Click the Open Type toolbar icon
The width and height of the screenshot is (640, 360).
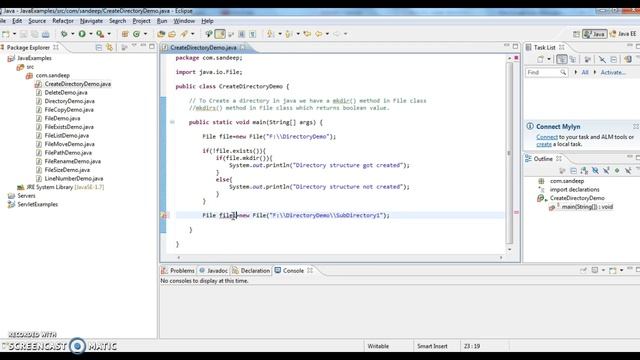point(161,34)
